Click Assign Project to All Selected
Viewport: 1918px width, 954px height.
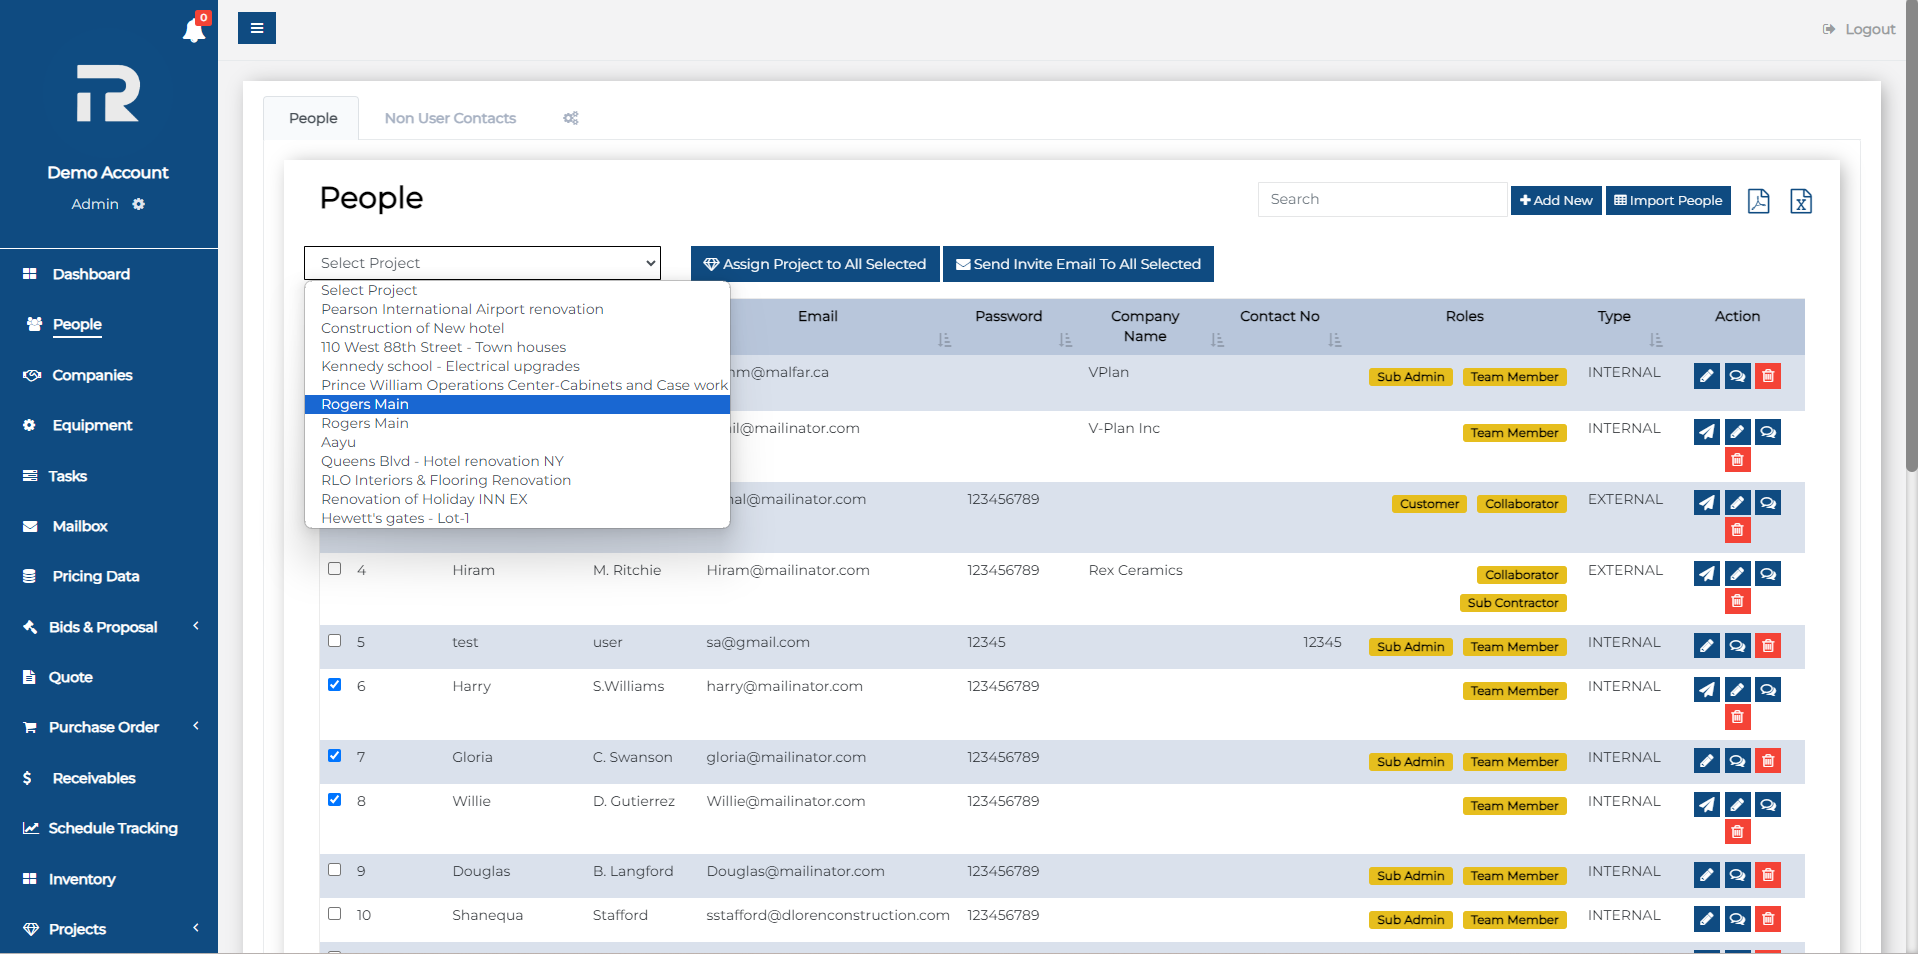tap(815, 264)
